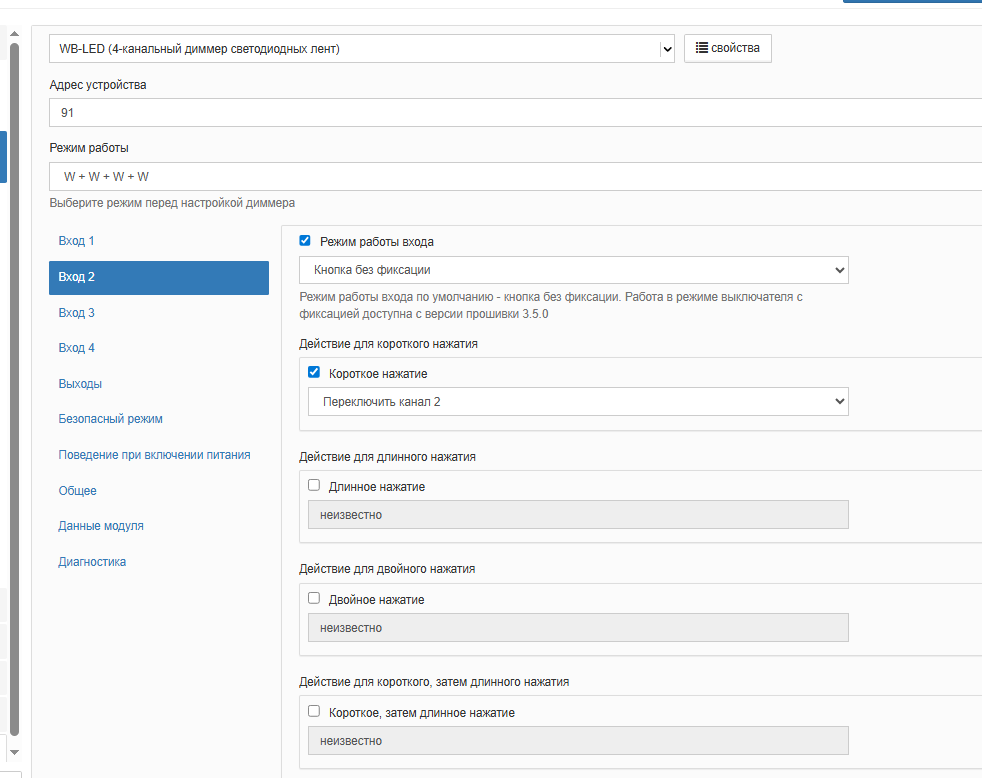Open the Режим работы W + W + W + W selector

click(x=515, y=176)
